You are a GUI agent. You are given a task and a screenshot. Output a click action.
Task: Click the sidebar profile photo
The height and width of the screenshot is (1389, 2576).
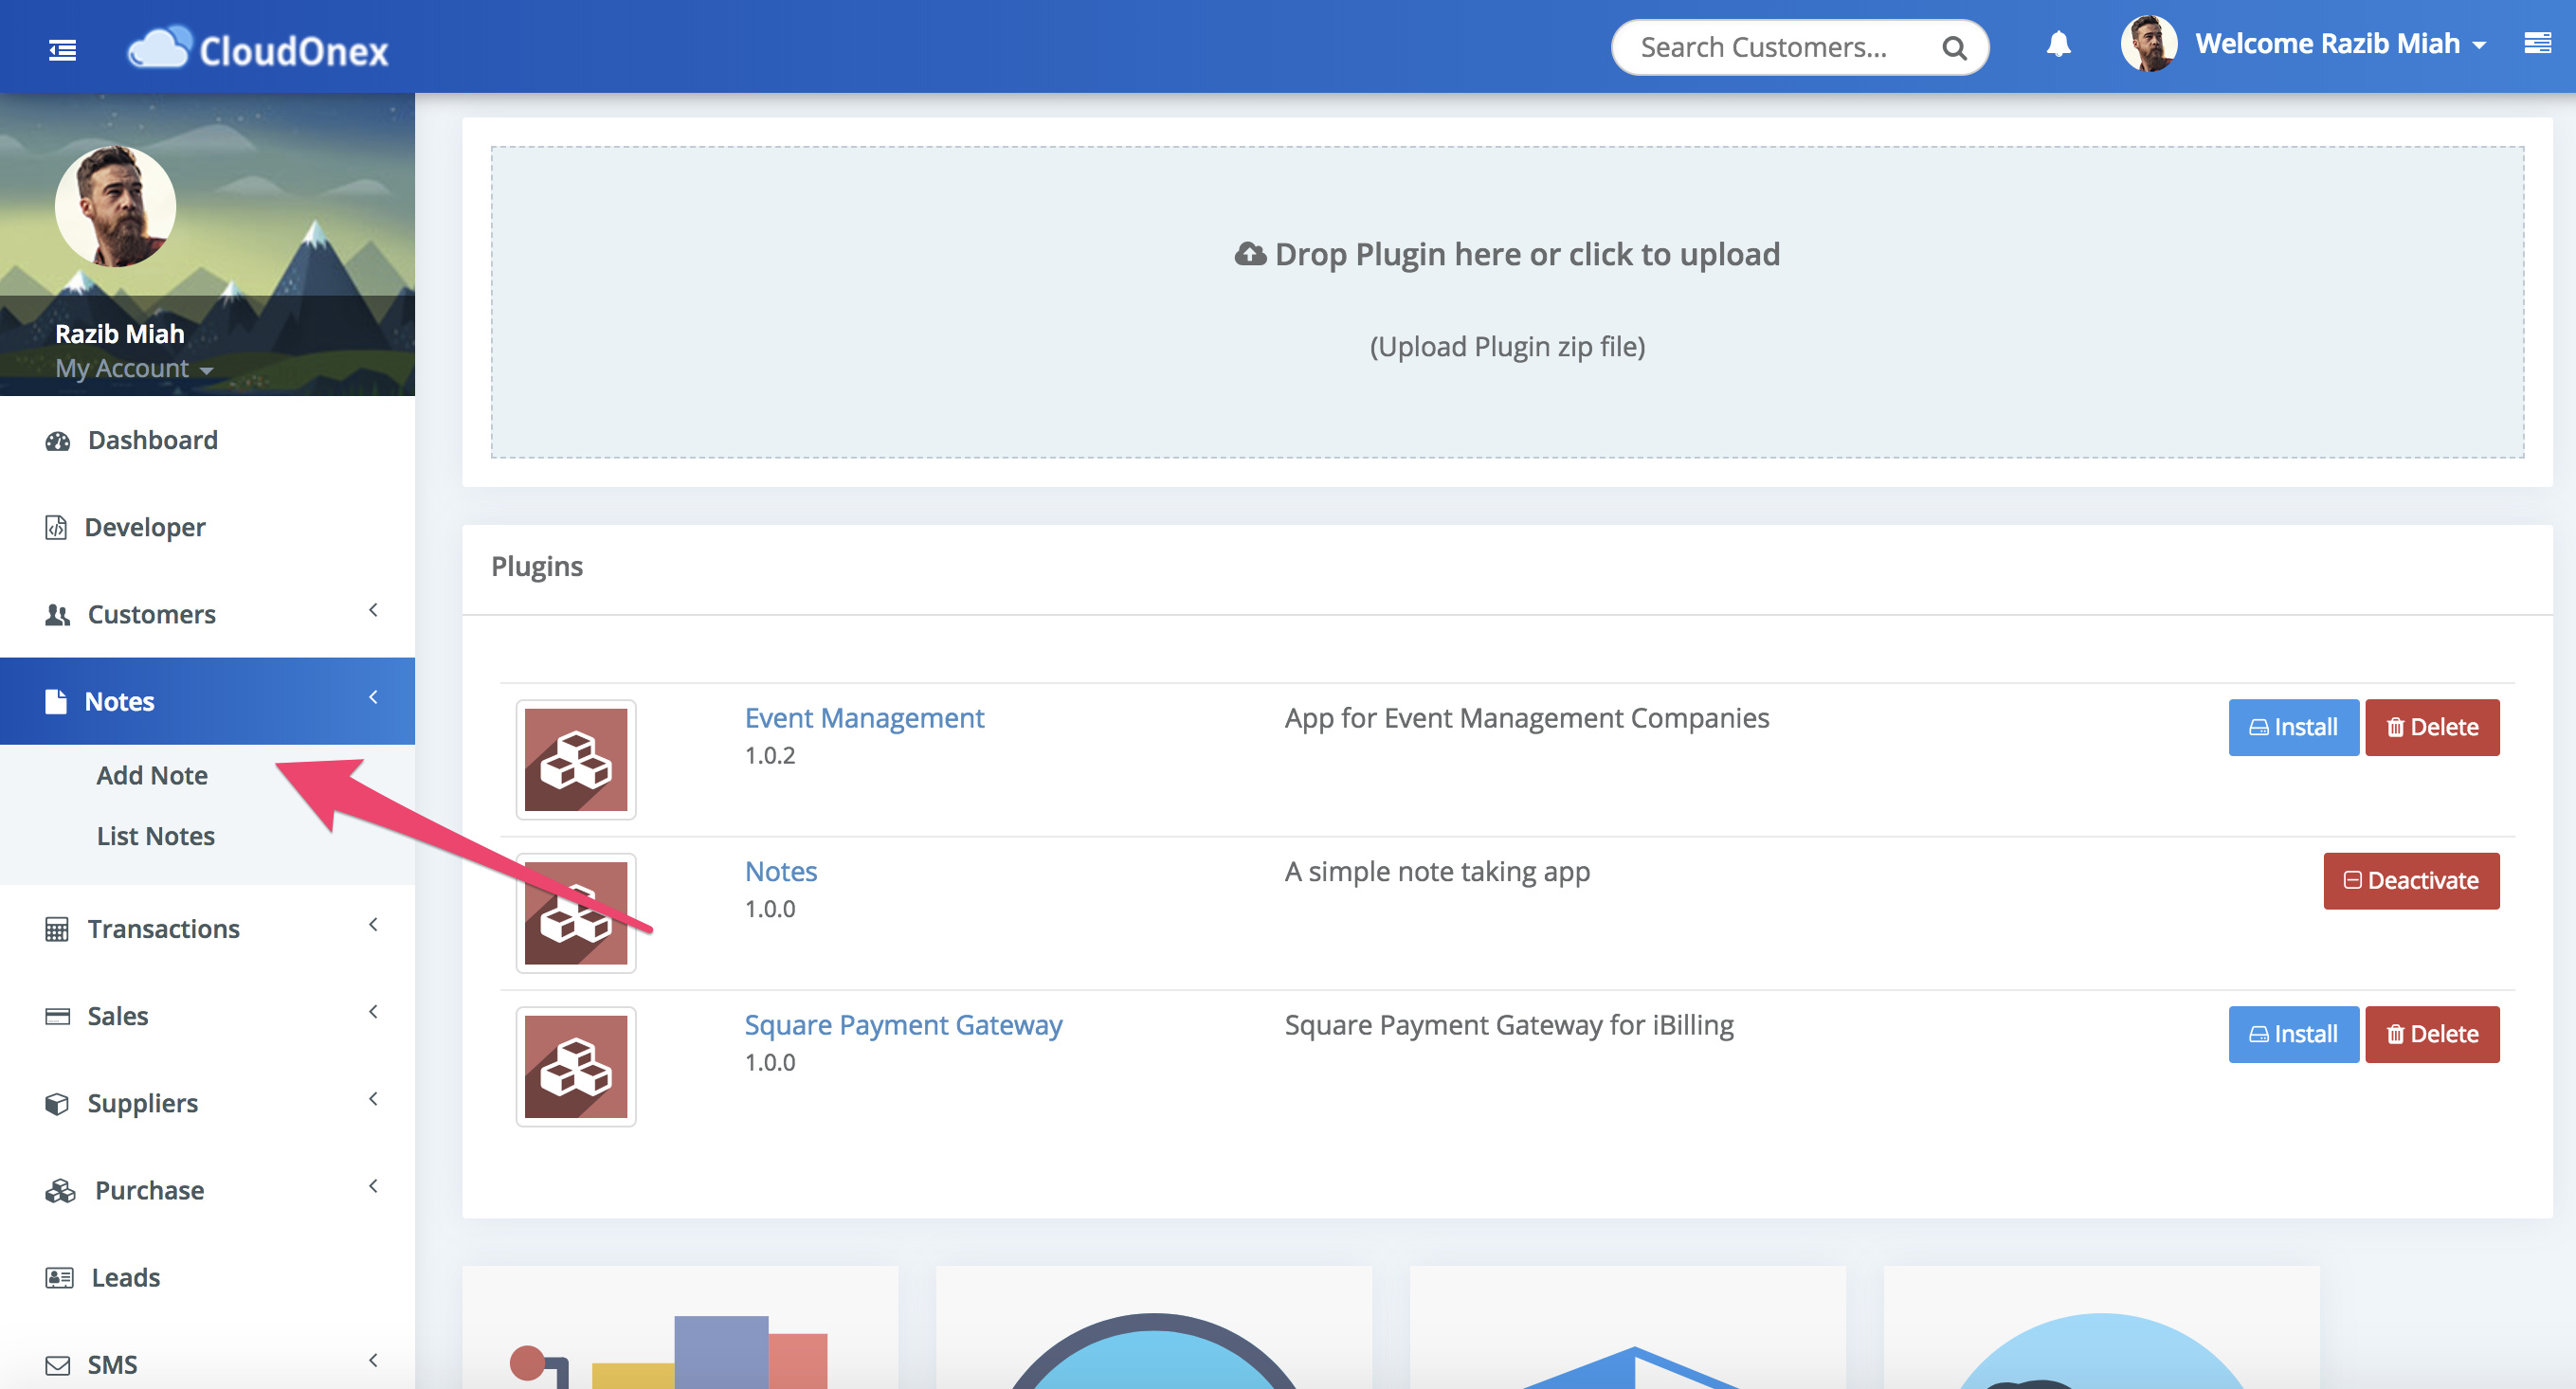point(115,206)
